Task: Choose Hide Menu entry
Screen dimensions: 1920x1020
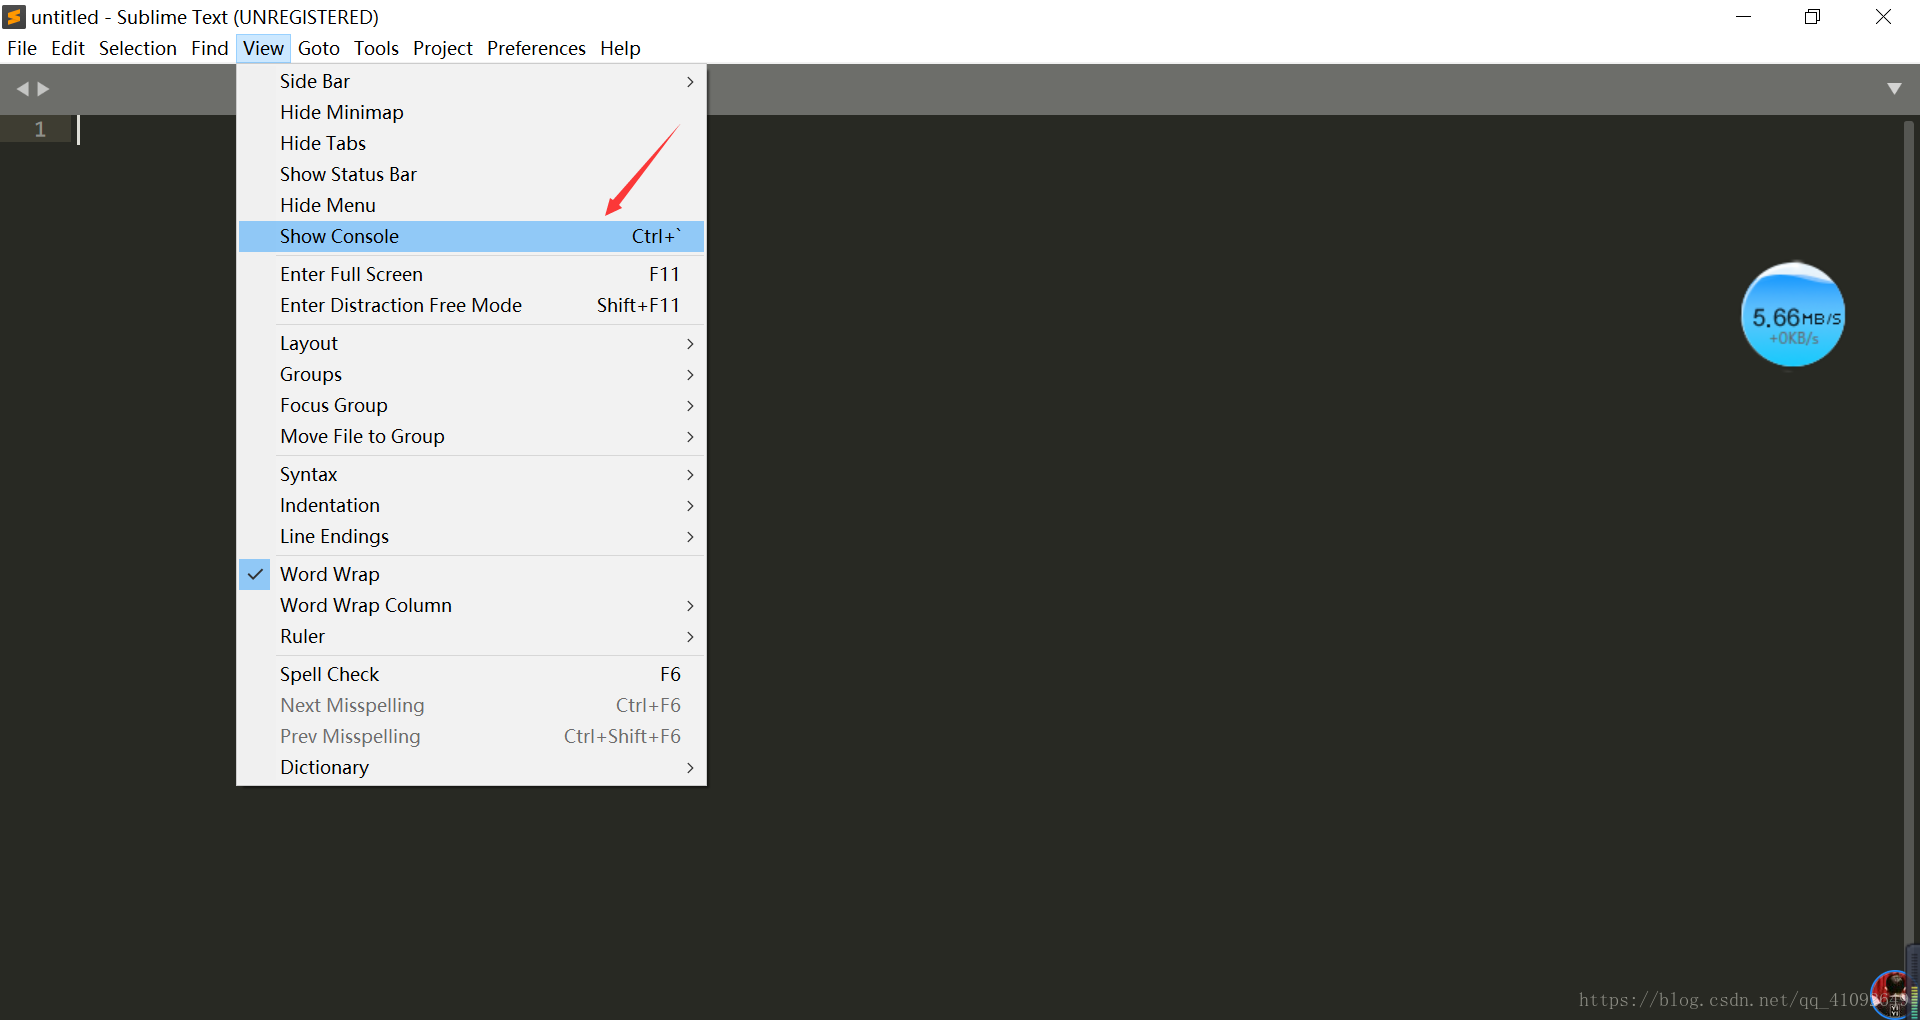Action: [472, 205]
